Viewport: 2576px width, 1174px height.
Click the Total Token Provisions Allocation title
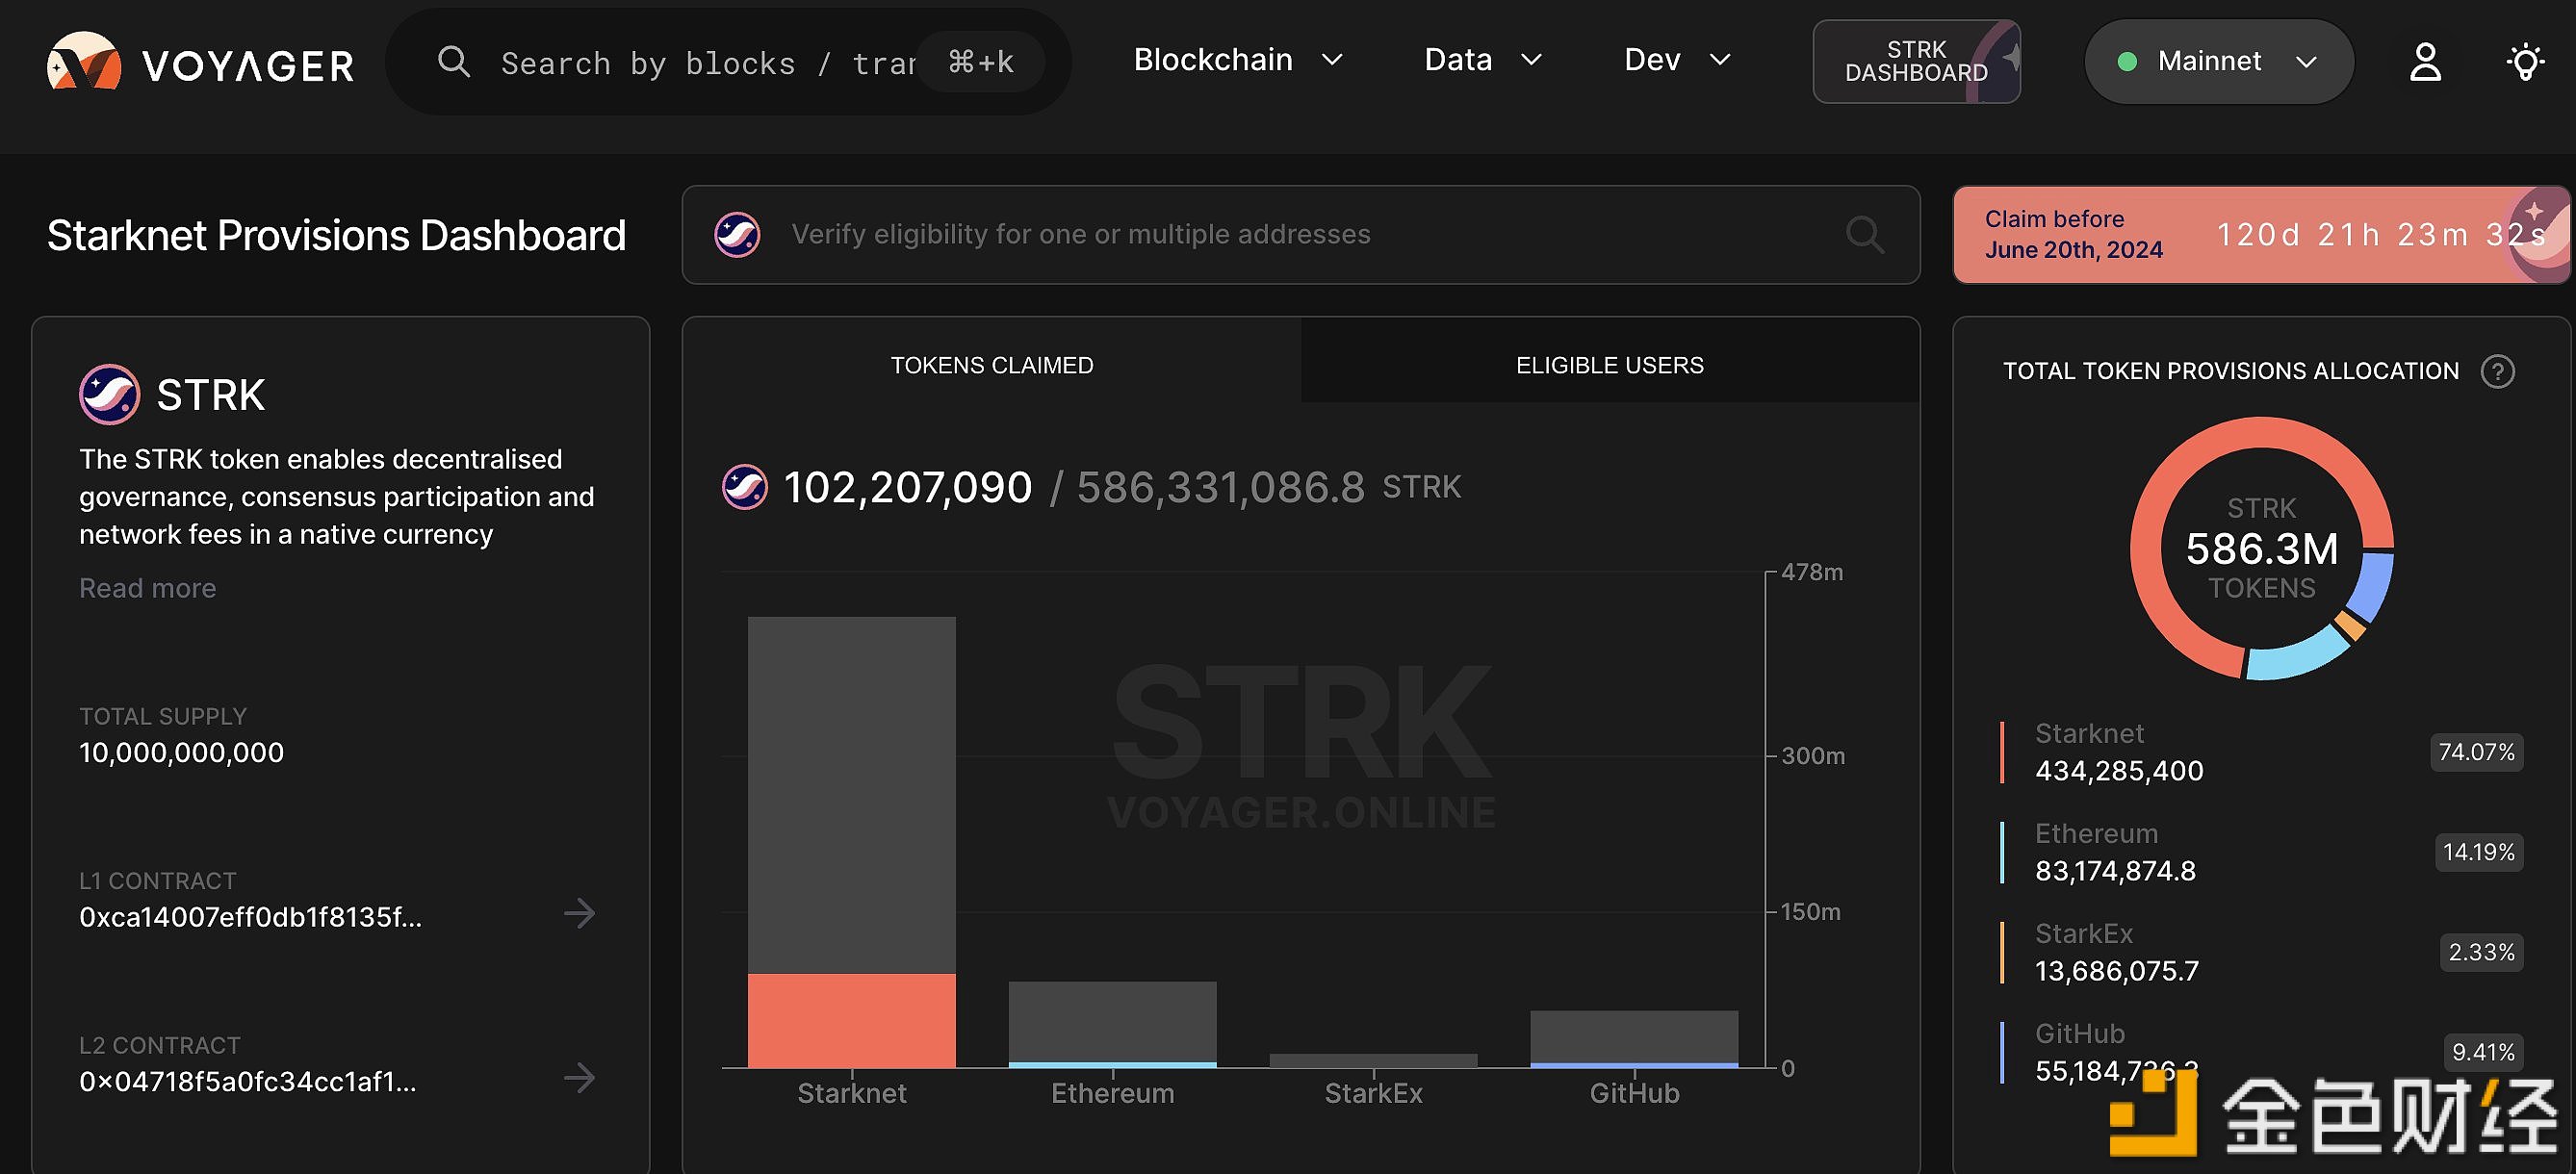(x=2231, y=372)
